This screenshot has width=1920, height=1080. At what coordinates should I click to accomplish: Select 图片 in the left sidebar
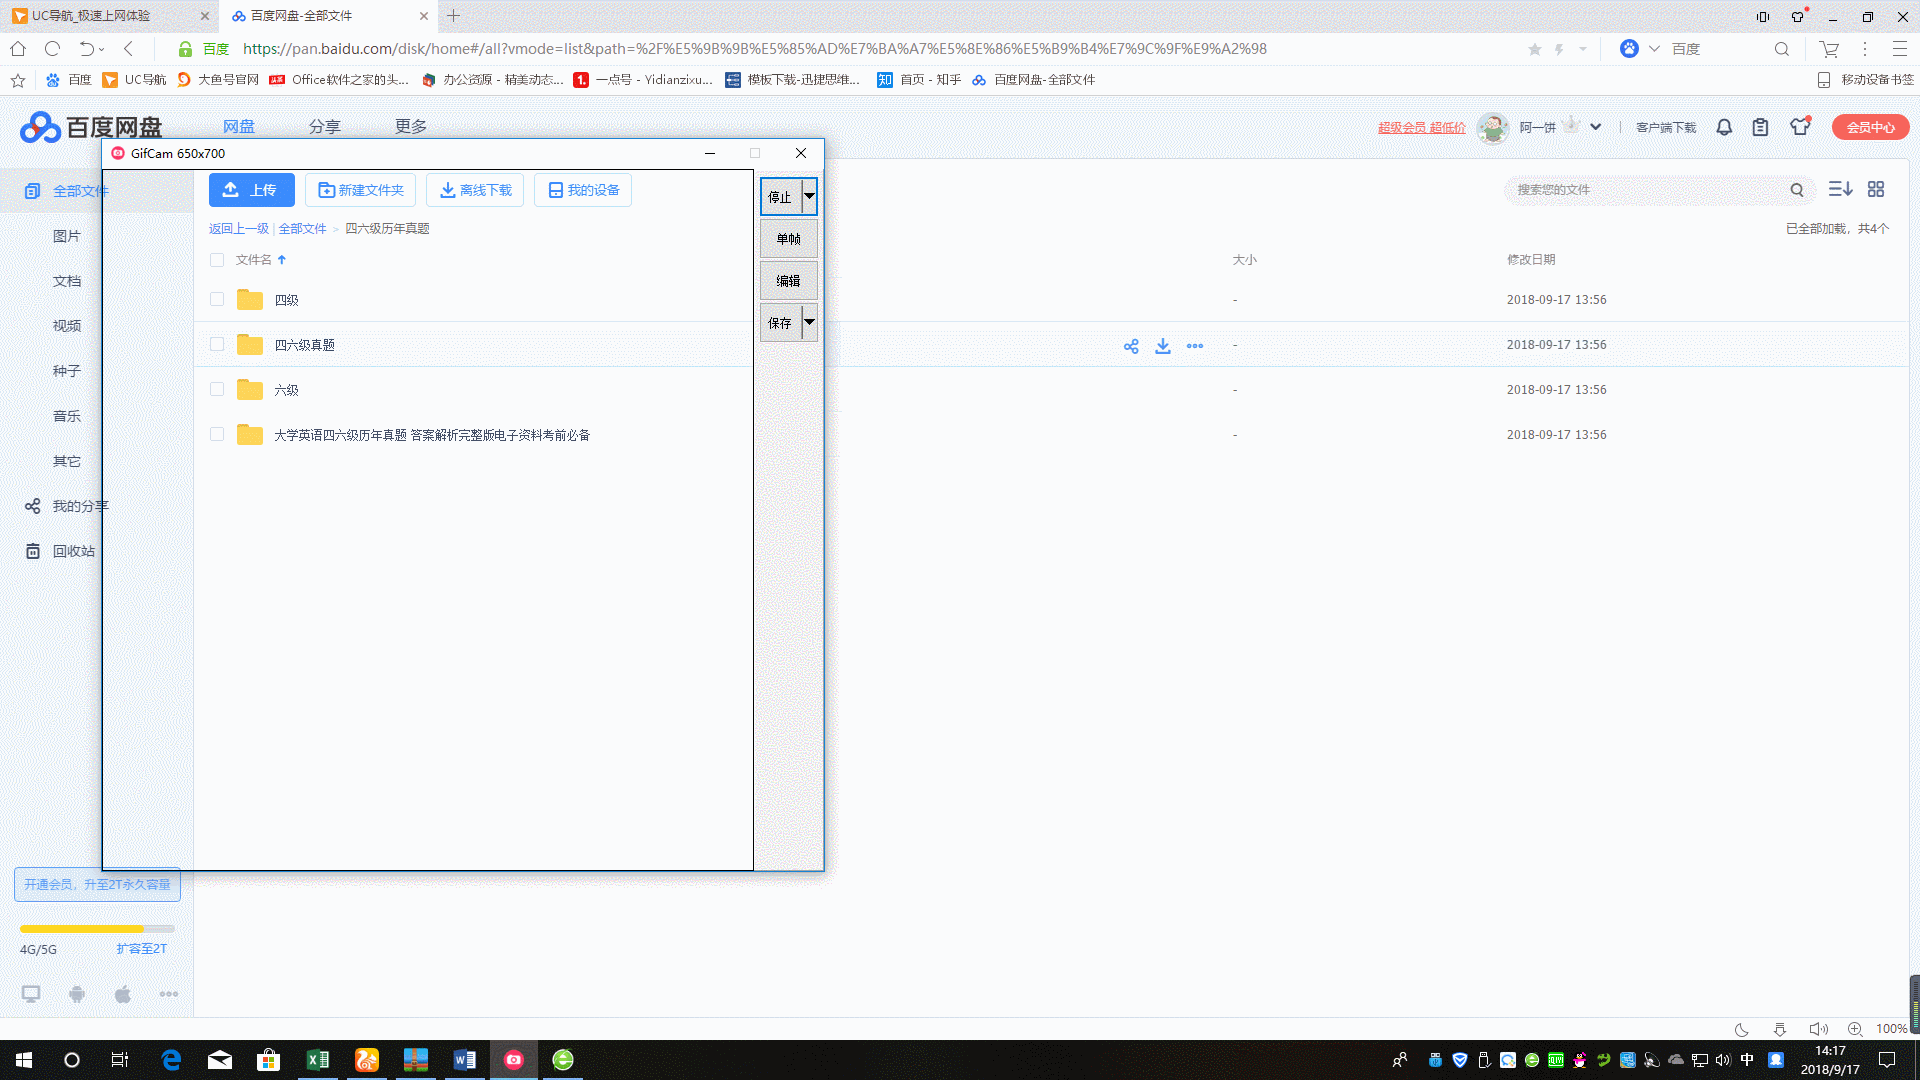67,236
